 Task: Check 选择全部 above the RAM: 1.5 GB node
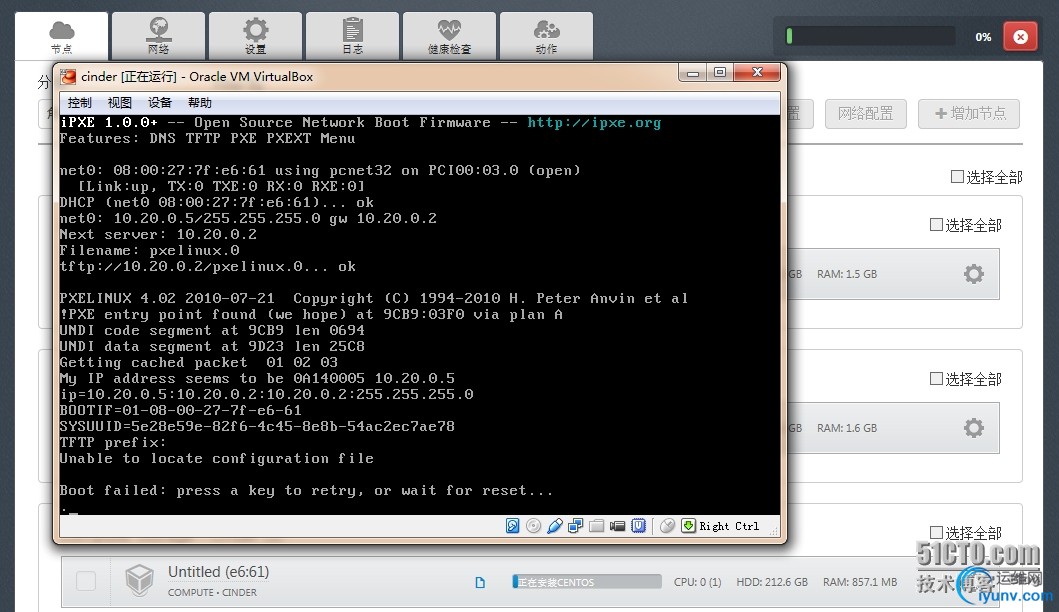[936, 224]
